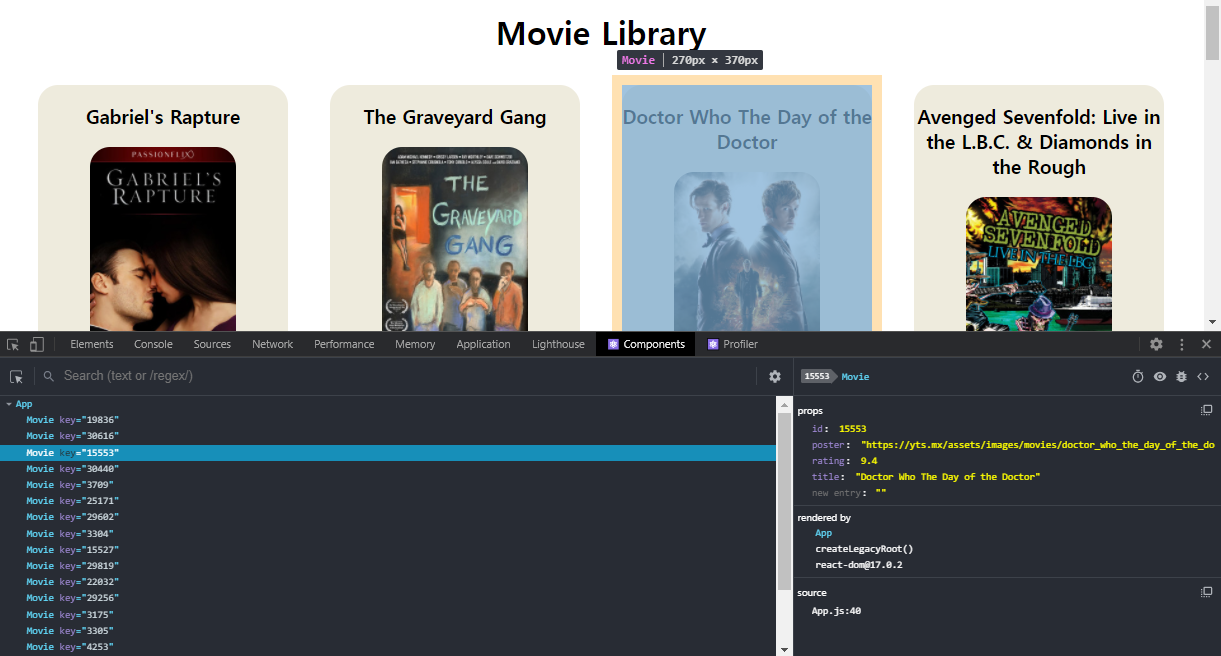The height and width of the screenshot is (656, 1221).
Task: Click the page's vertical scrollbar thumb
Action: 1212,33
